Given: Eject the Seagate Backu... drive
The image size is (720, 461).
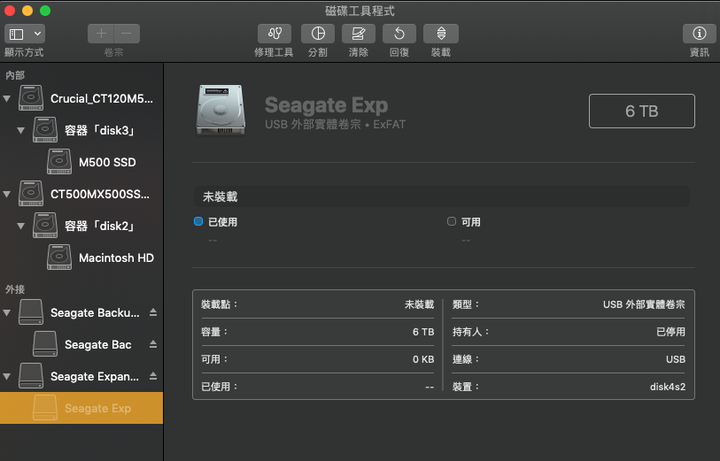Looking at the screenshot, I should 153,312.
